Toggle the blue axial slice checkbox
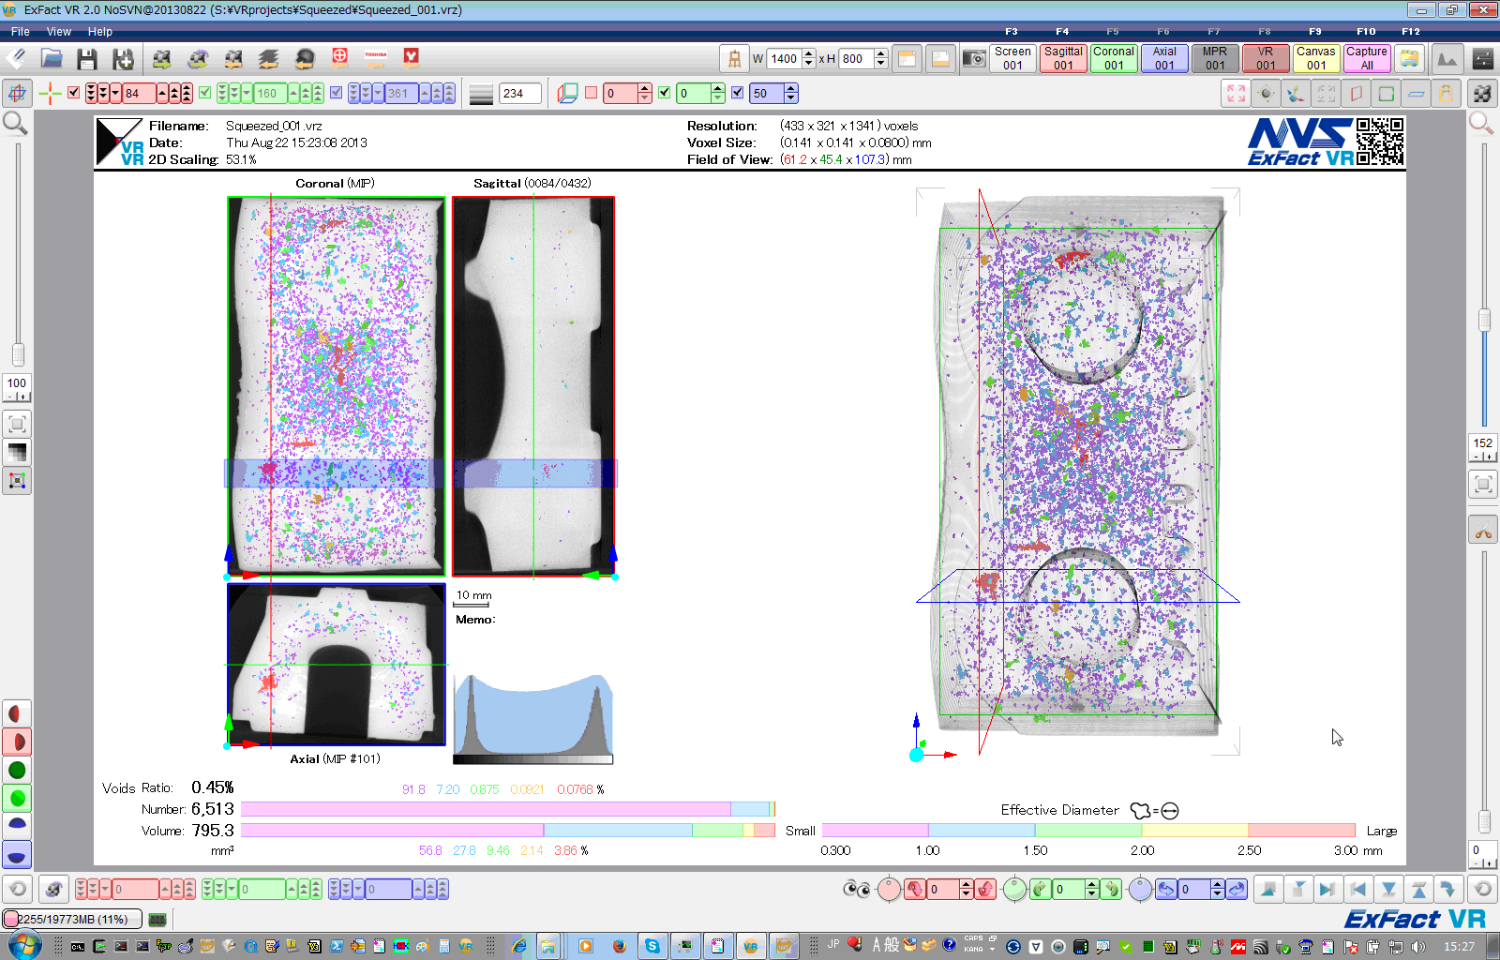 [336, 93]
